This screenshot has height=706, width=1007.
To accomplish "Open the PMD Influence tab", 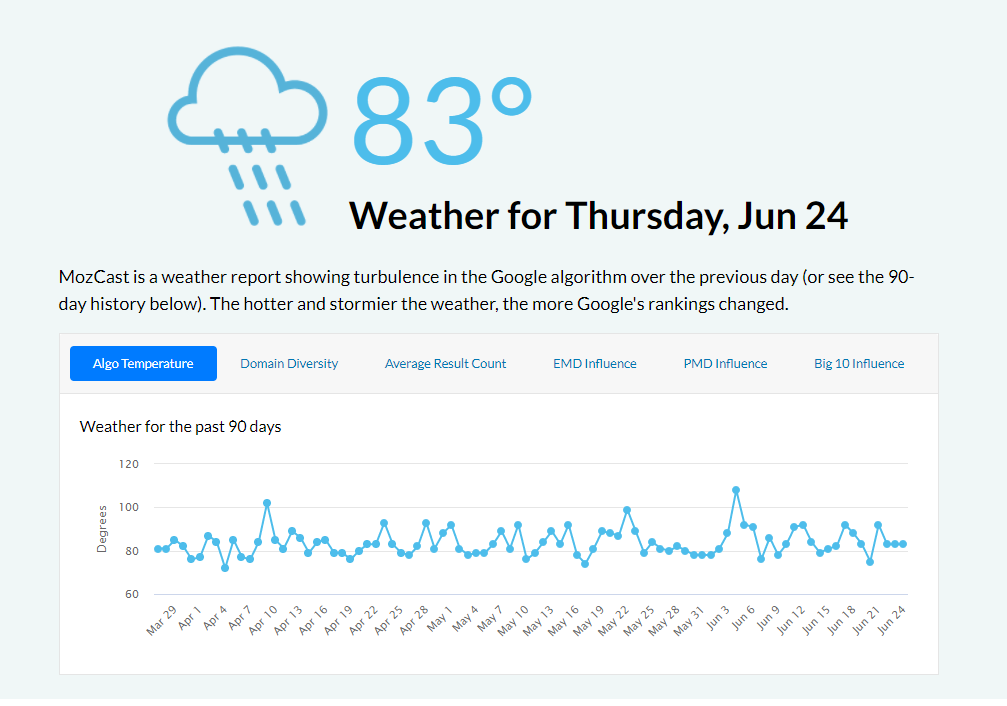I will (725, 364).
